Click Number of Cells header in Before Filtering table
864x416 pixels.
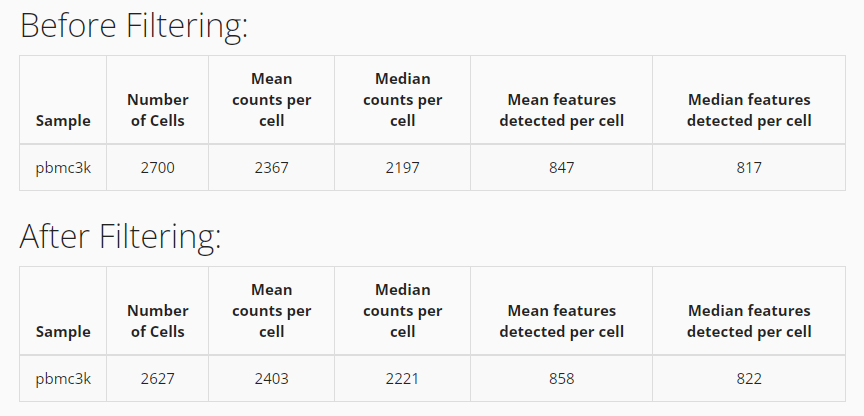[x=158, y=110]
